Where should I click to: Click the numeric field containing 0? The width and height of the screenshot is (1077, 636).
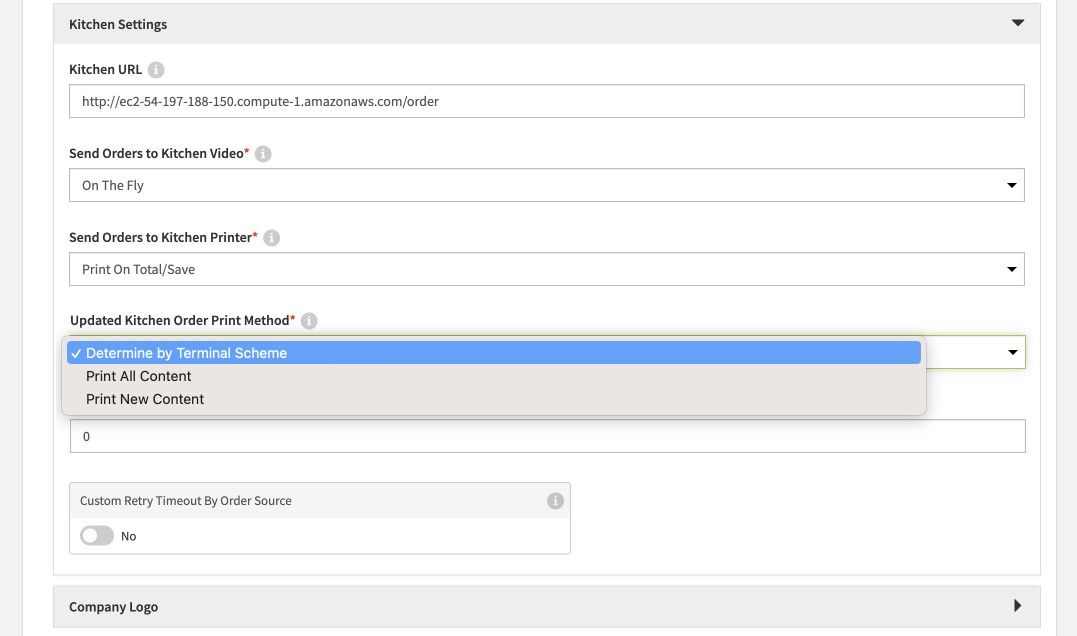pos(546,436)
